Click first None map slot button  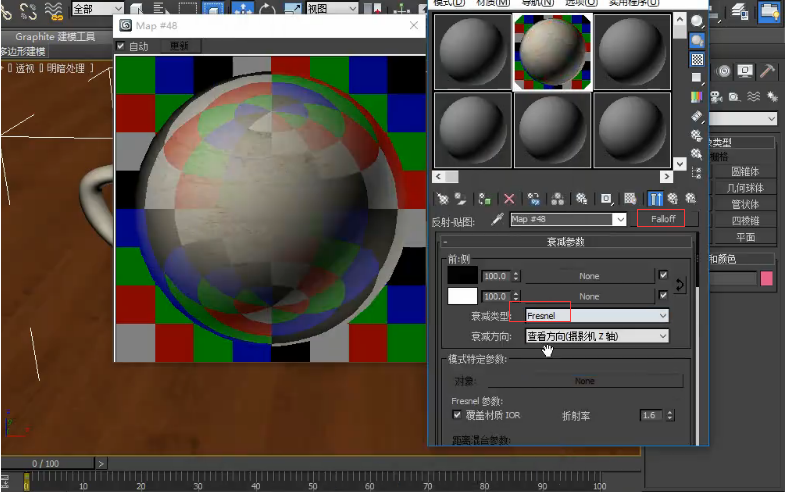(x=589, y=276)
